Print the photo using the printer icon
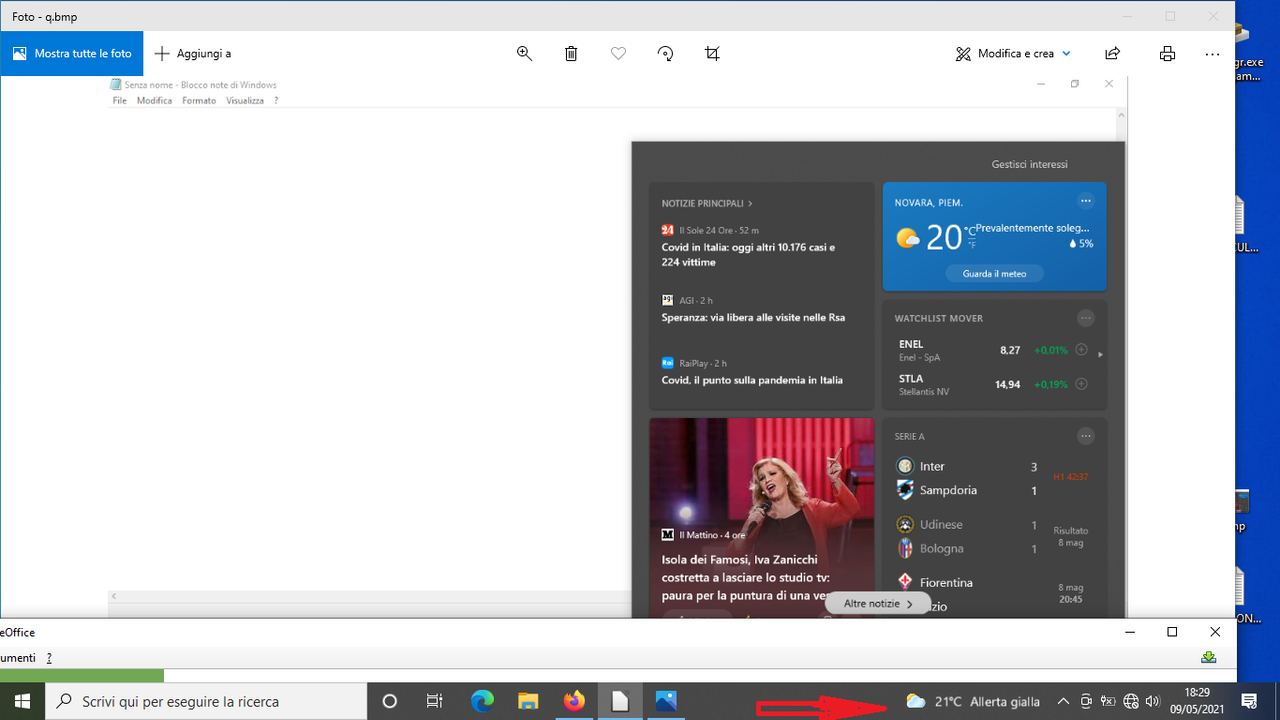Image resolution: width=1280 pixels, height=720 pixels. (1167, 54)
